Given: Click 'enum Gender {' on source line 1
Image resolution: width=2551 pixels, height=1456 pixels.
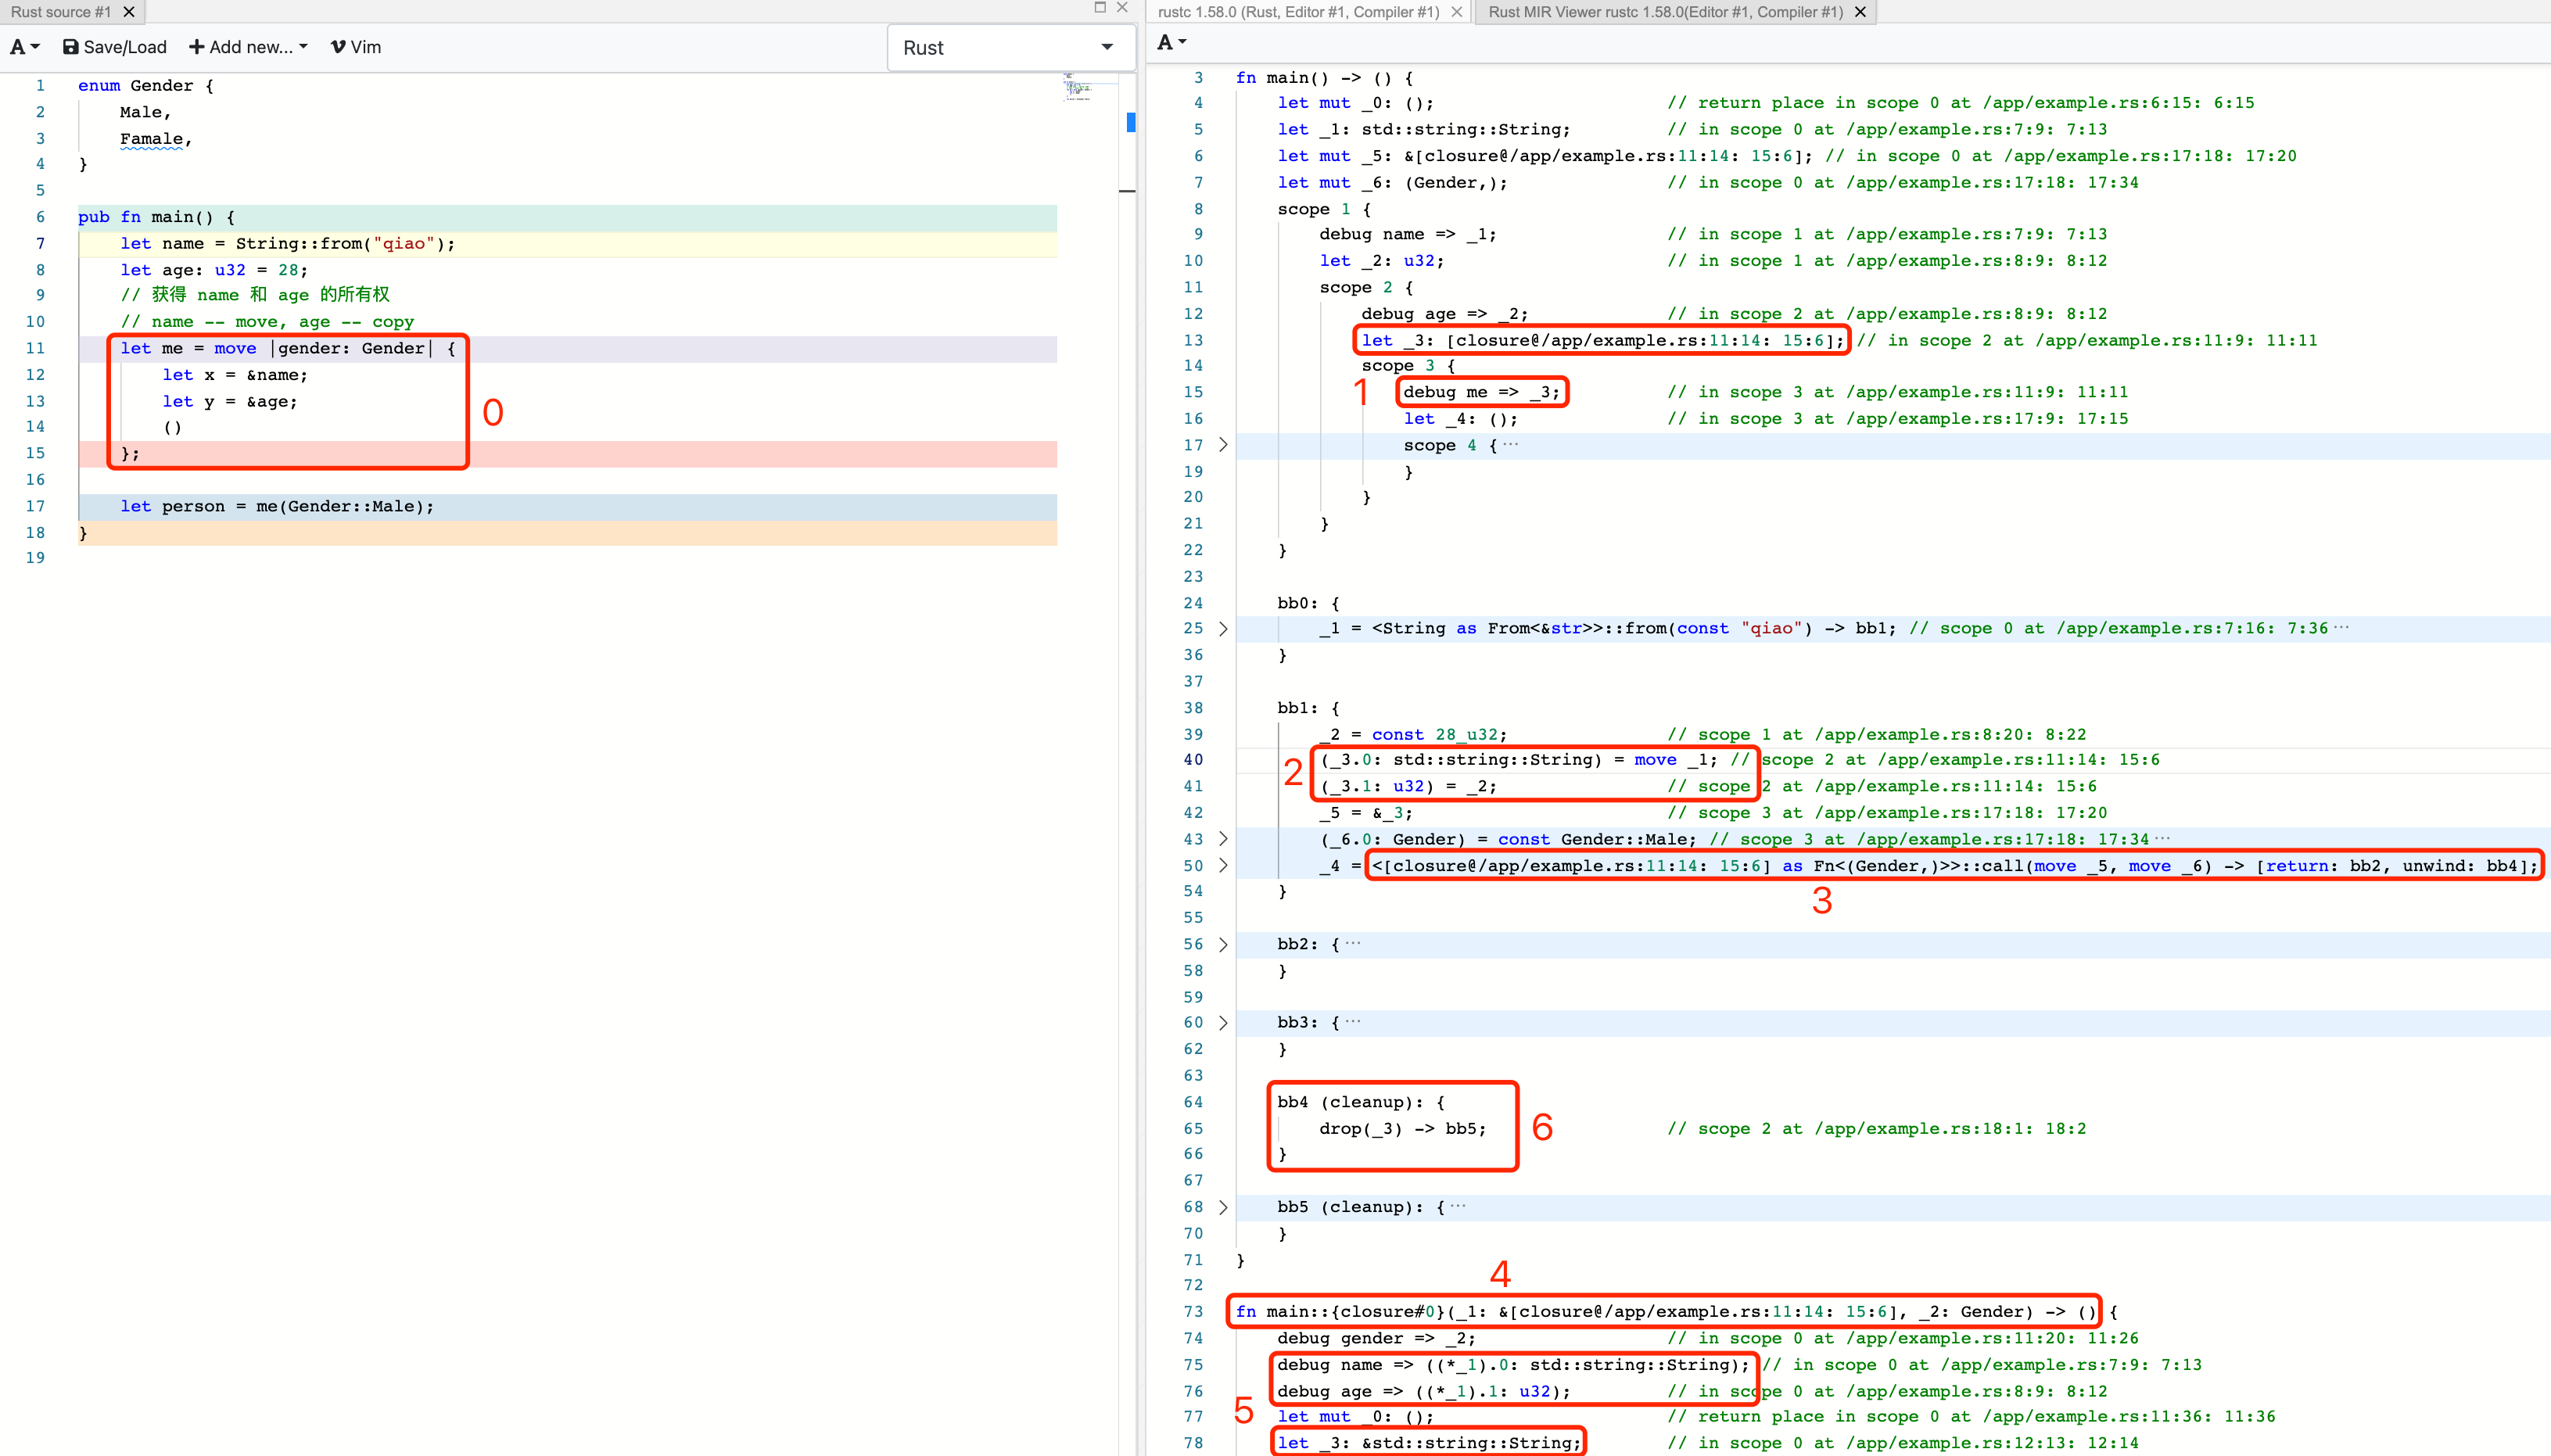Looking at the screenshot, I should coord(146,86).
